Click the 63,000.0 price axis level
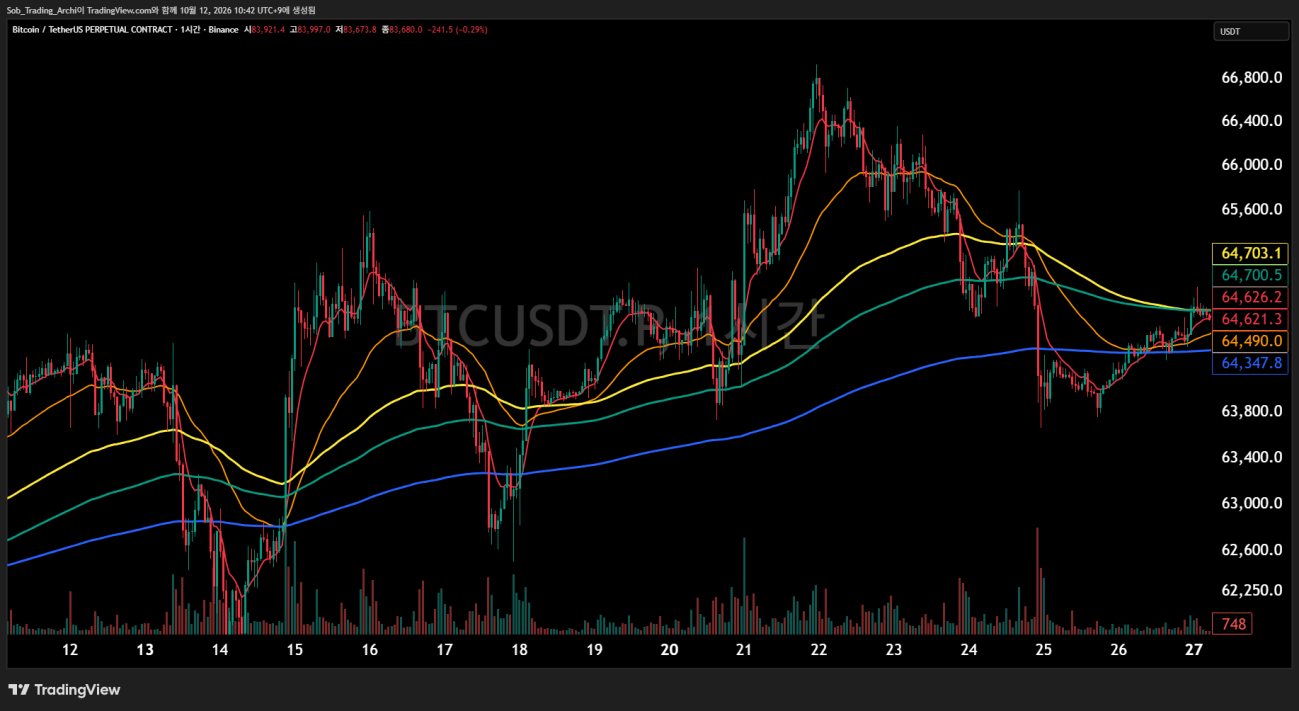1299x711 pixels. point(1252,503)
